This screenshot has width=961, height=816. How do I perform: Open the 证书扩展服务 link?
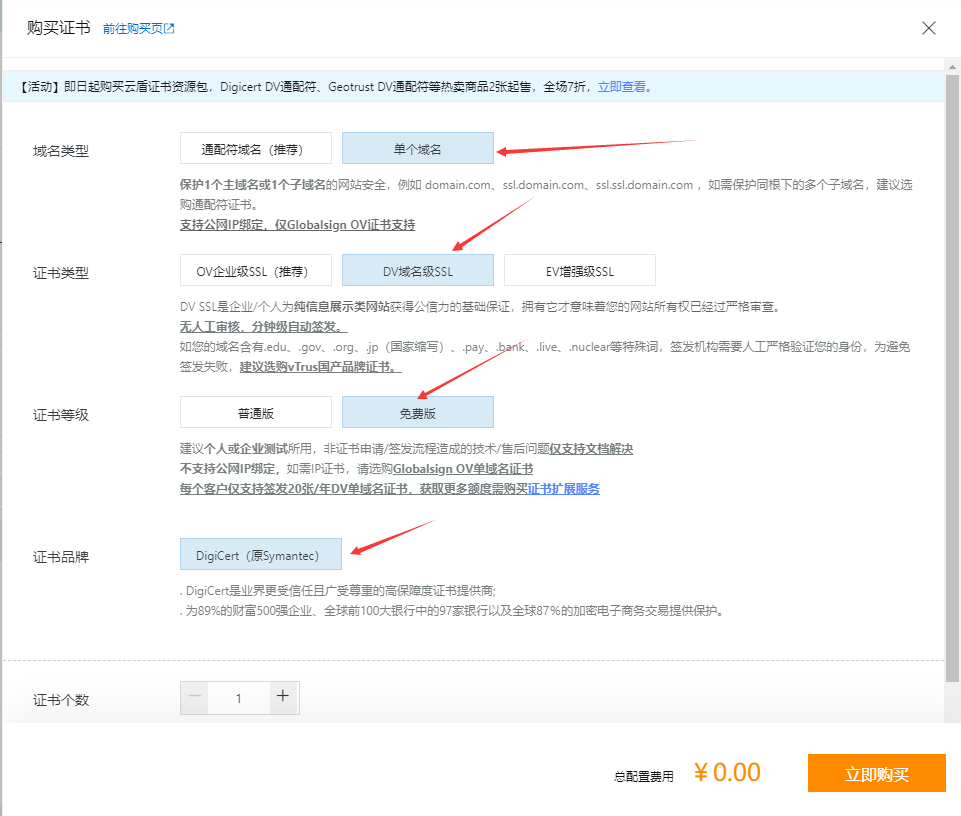click(563, 489)
